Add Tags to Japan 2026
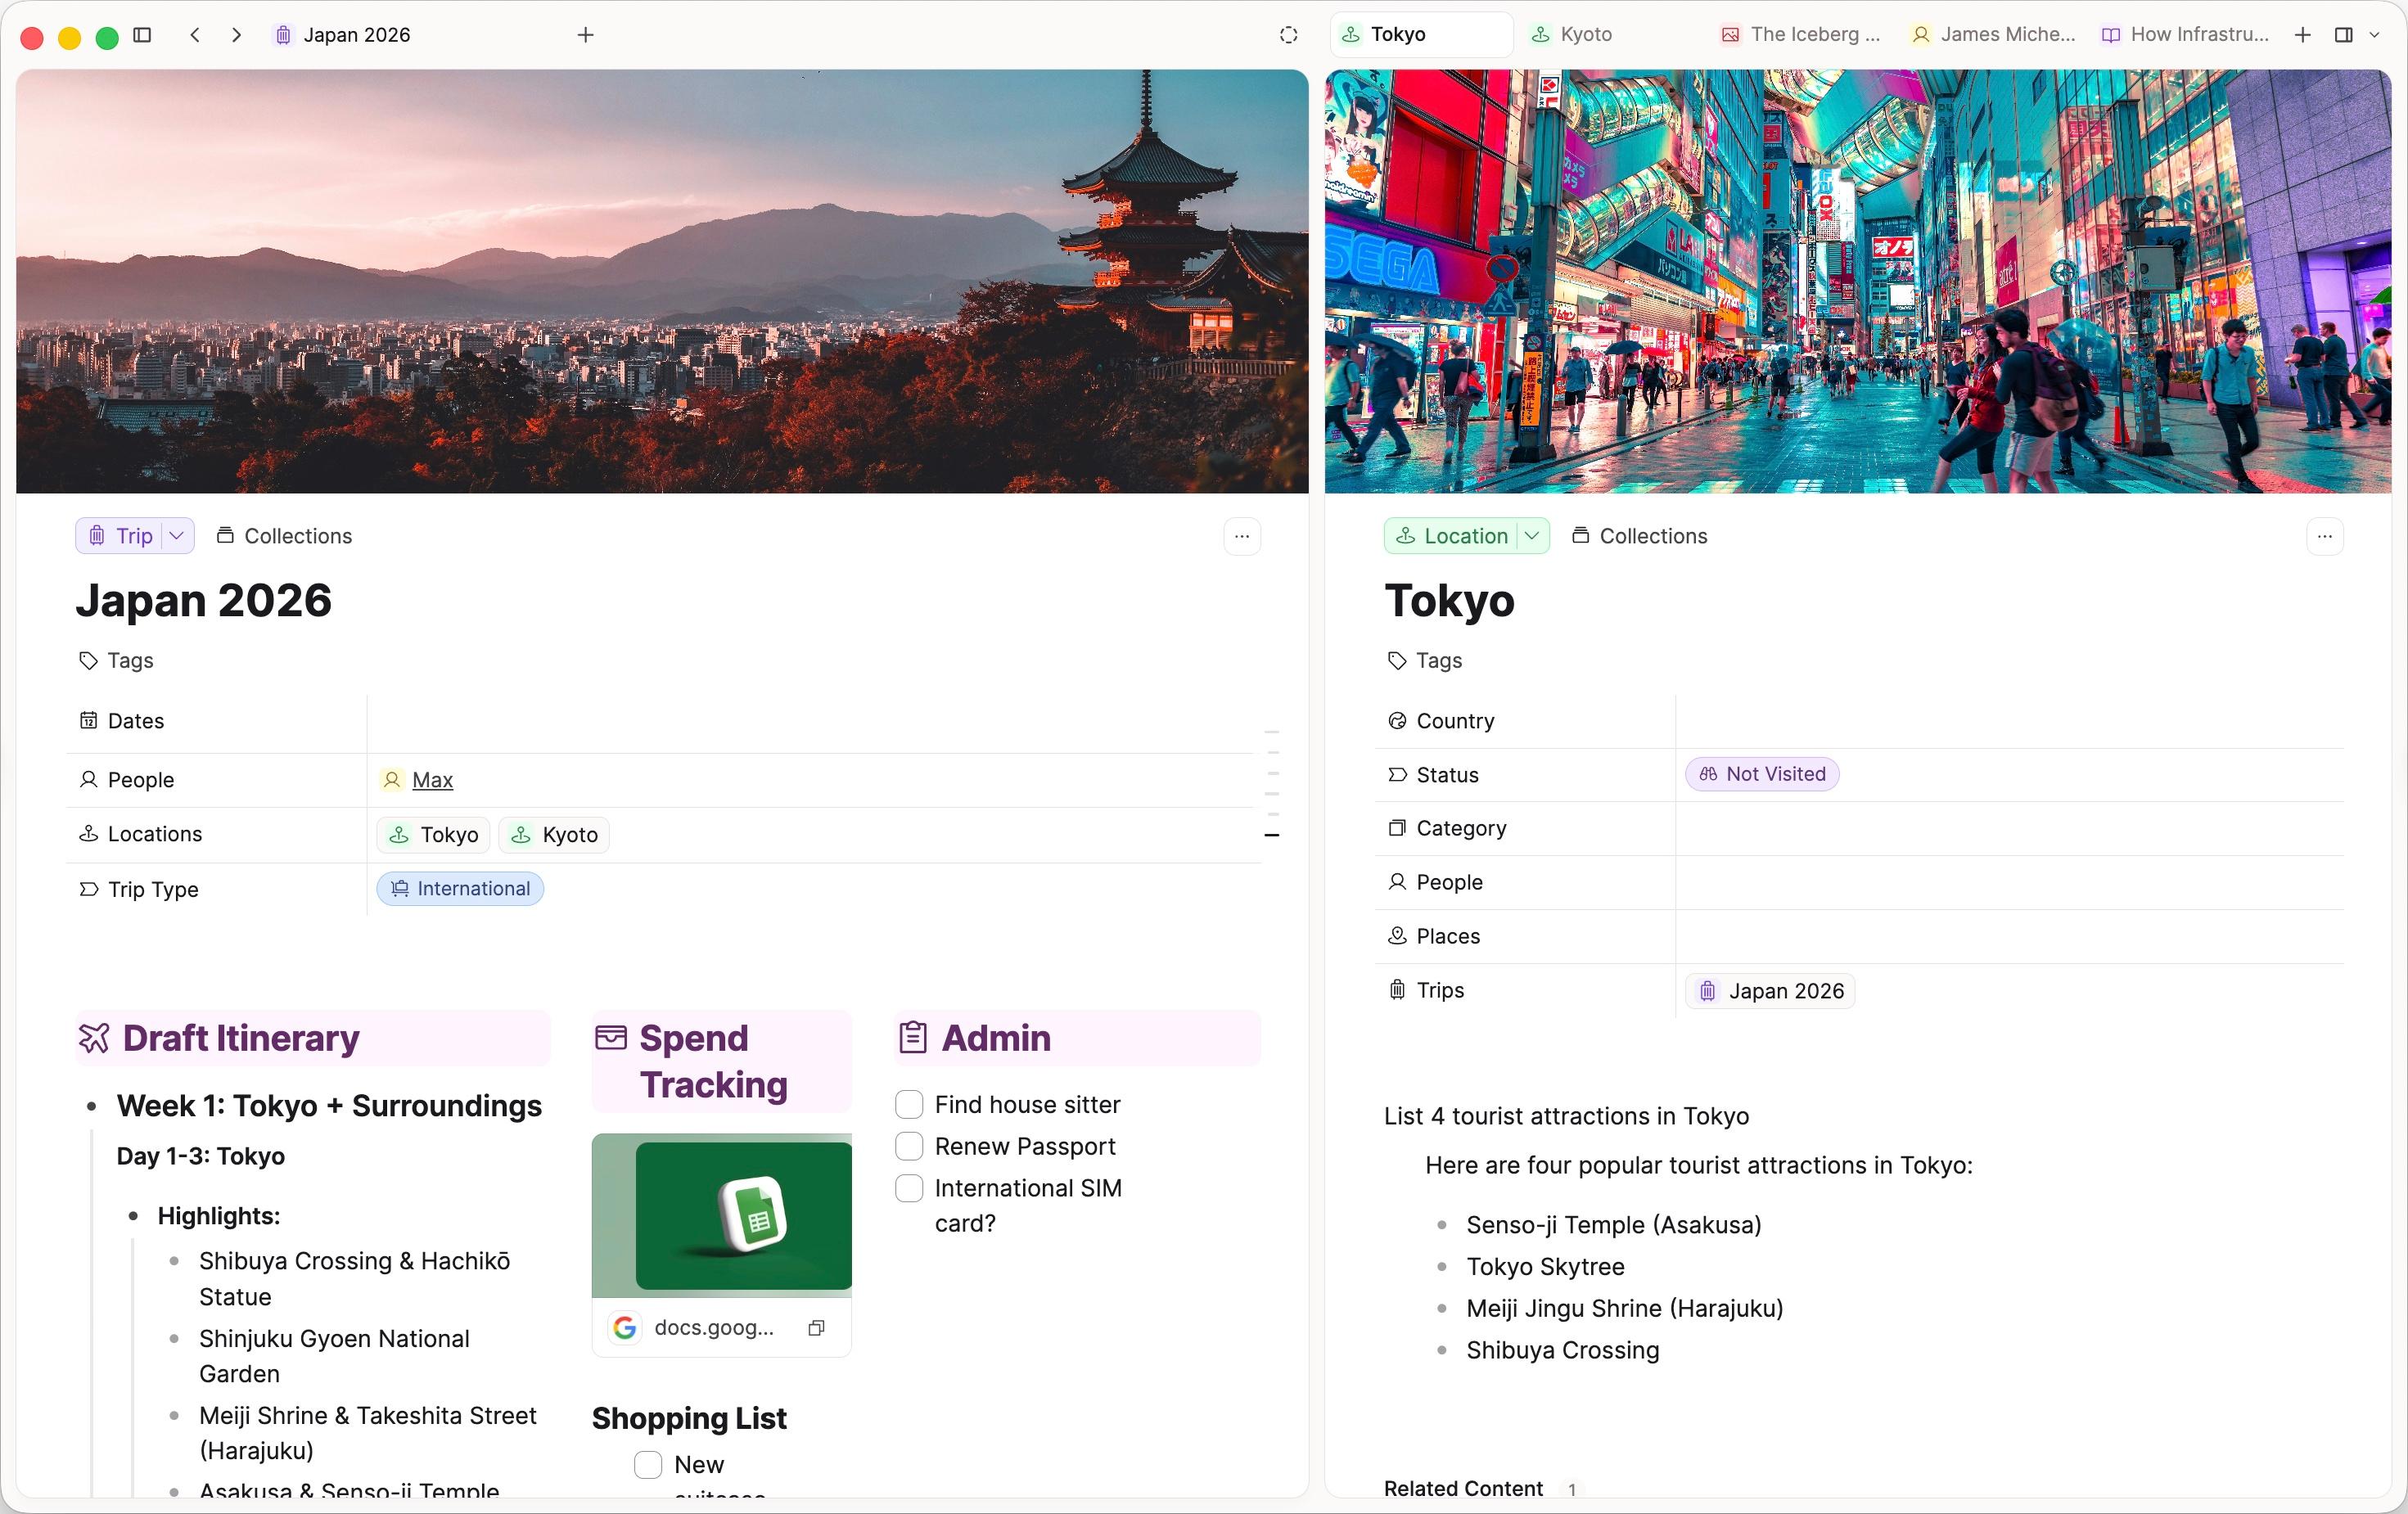2408x1514 pixels. click(116, 660)
